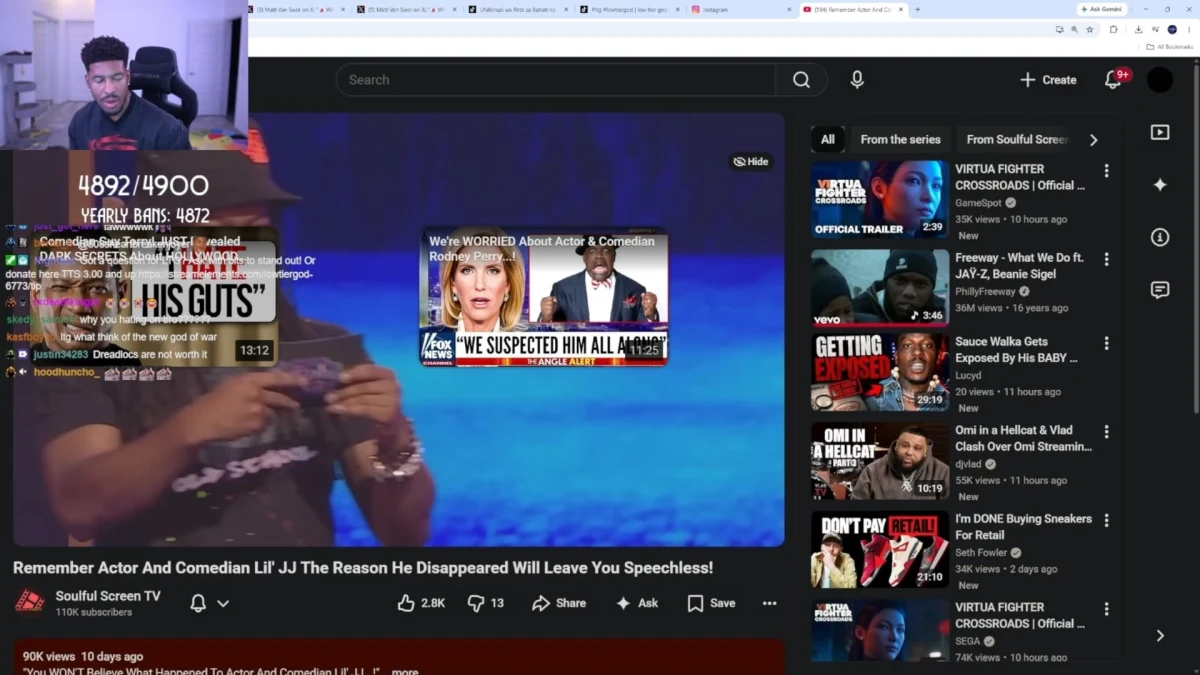1200x675 pixels.
Task: Select 'From Soulful Screen' filter chip
Action: click(x=1017, y=140)
